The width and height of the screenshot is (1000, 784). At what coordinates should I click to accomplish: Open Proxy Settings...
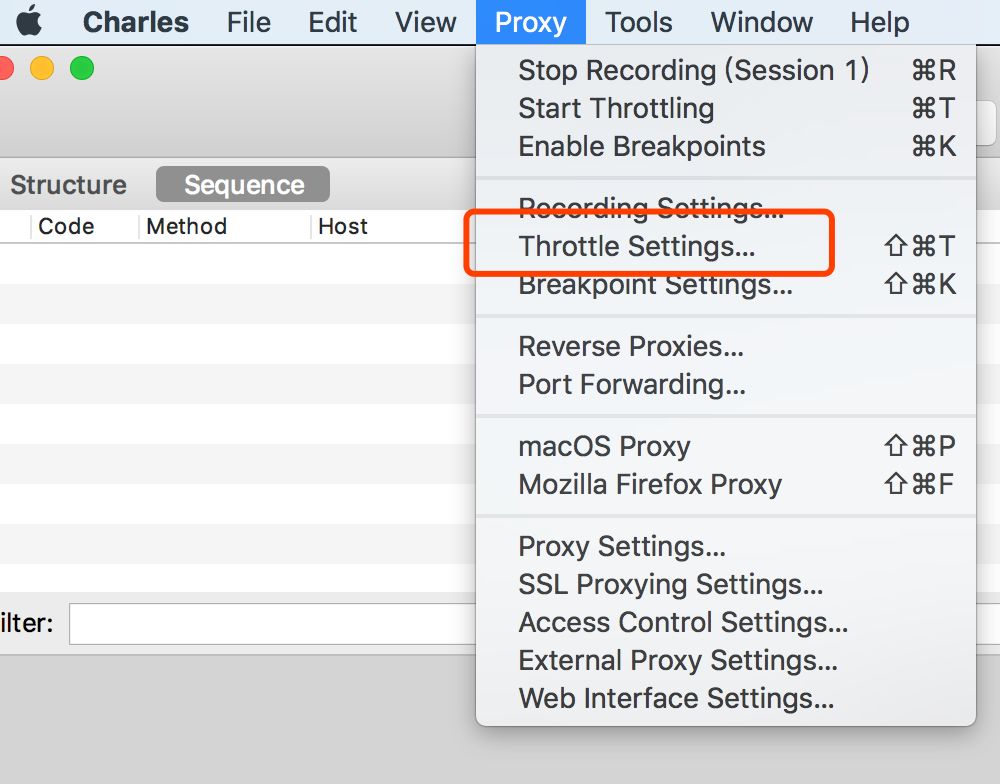coord(726,547)
